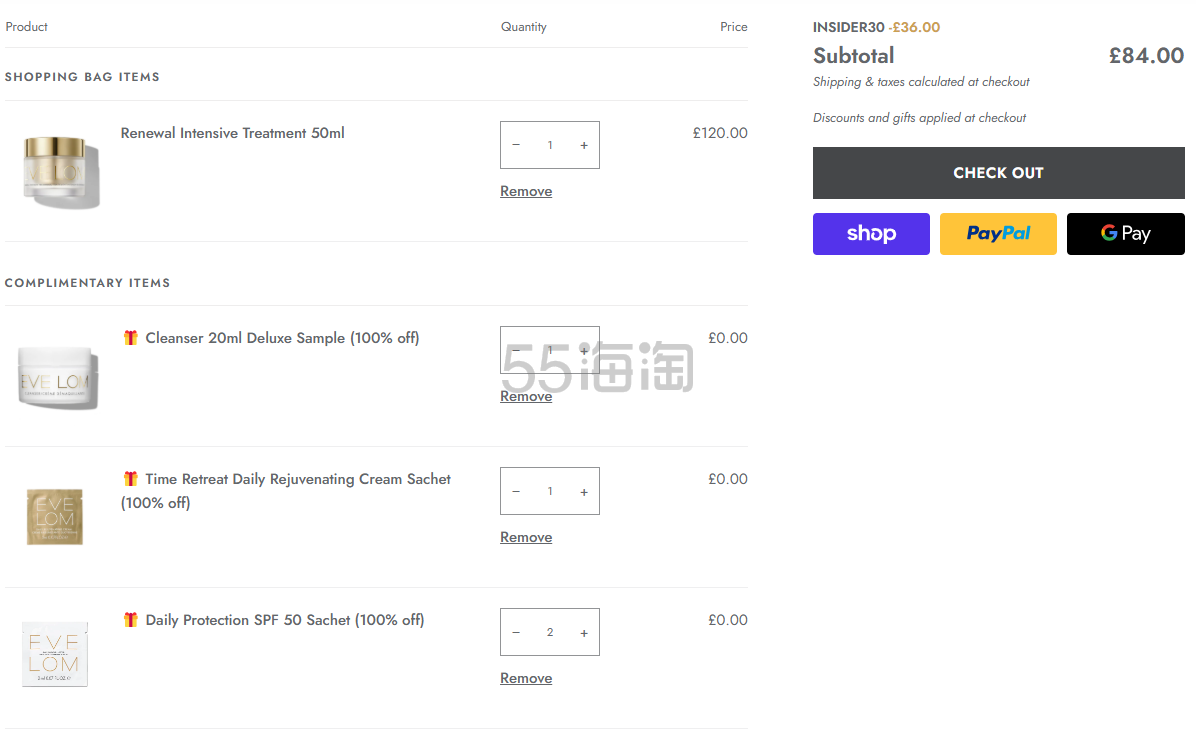Open Cleanser Deluxe Sample jar thumbnail
The image size is (1196, 734).
(58, 378)
